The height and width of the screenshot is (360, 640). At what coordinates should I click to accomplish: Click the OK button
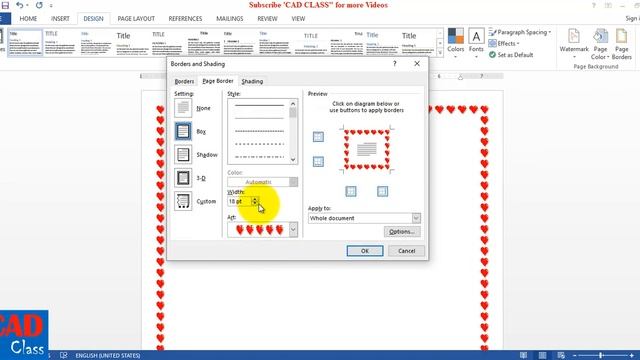pyautogui.click(x=365, y=251)
